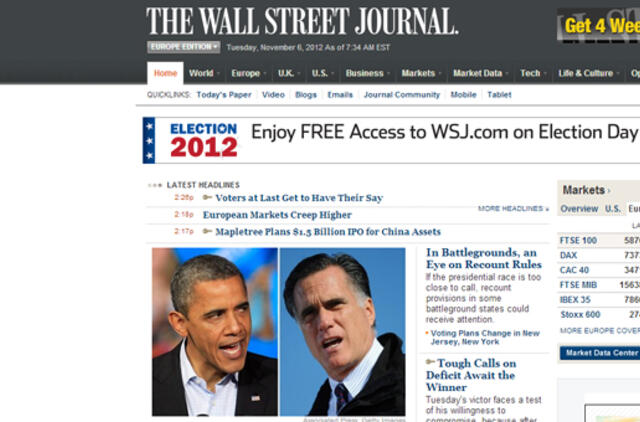Open European Markets Creep Higher headline
Viewport: 640px width, 422px height.
[x=277, y=215]
